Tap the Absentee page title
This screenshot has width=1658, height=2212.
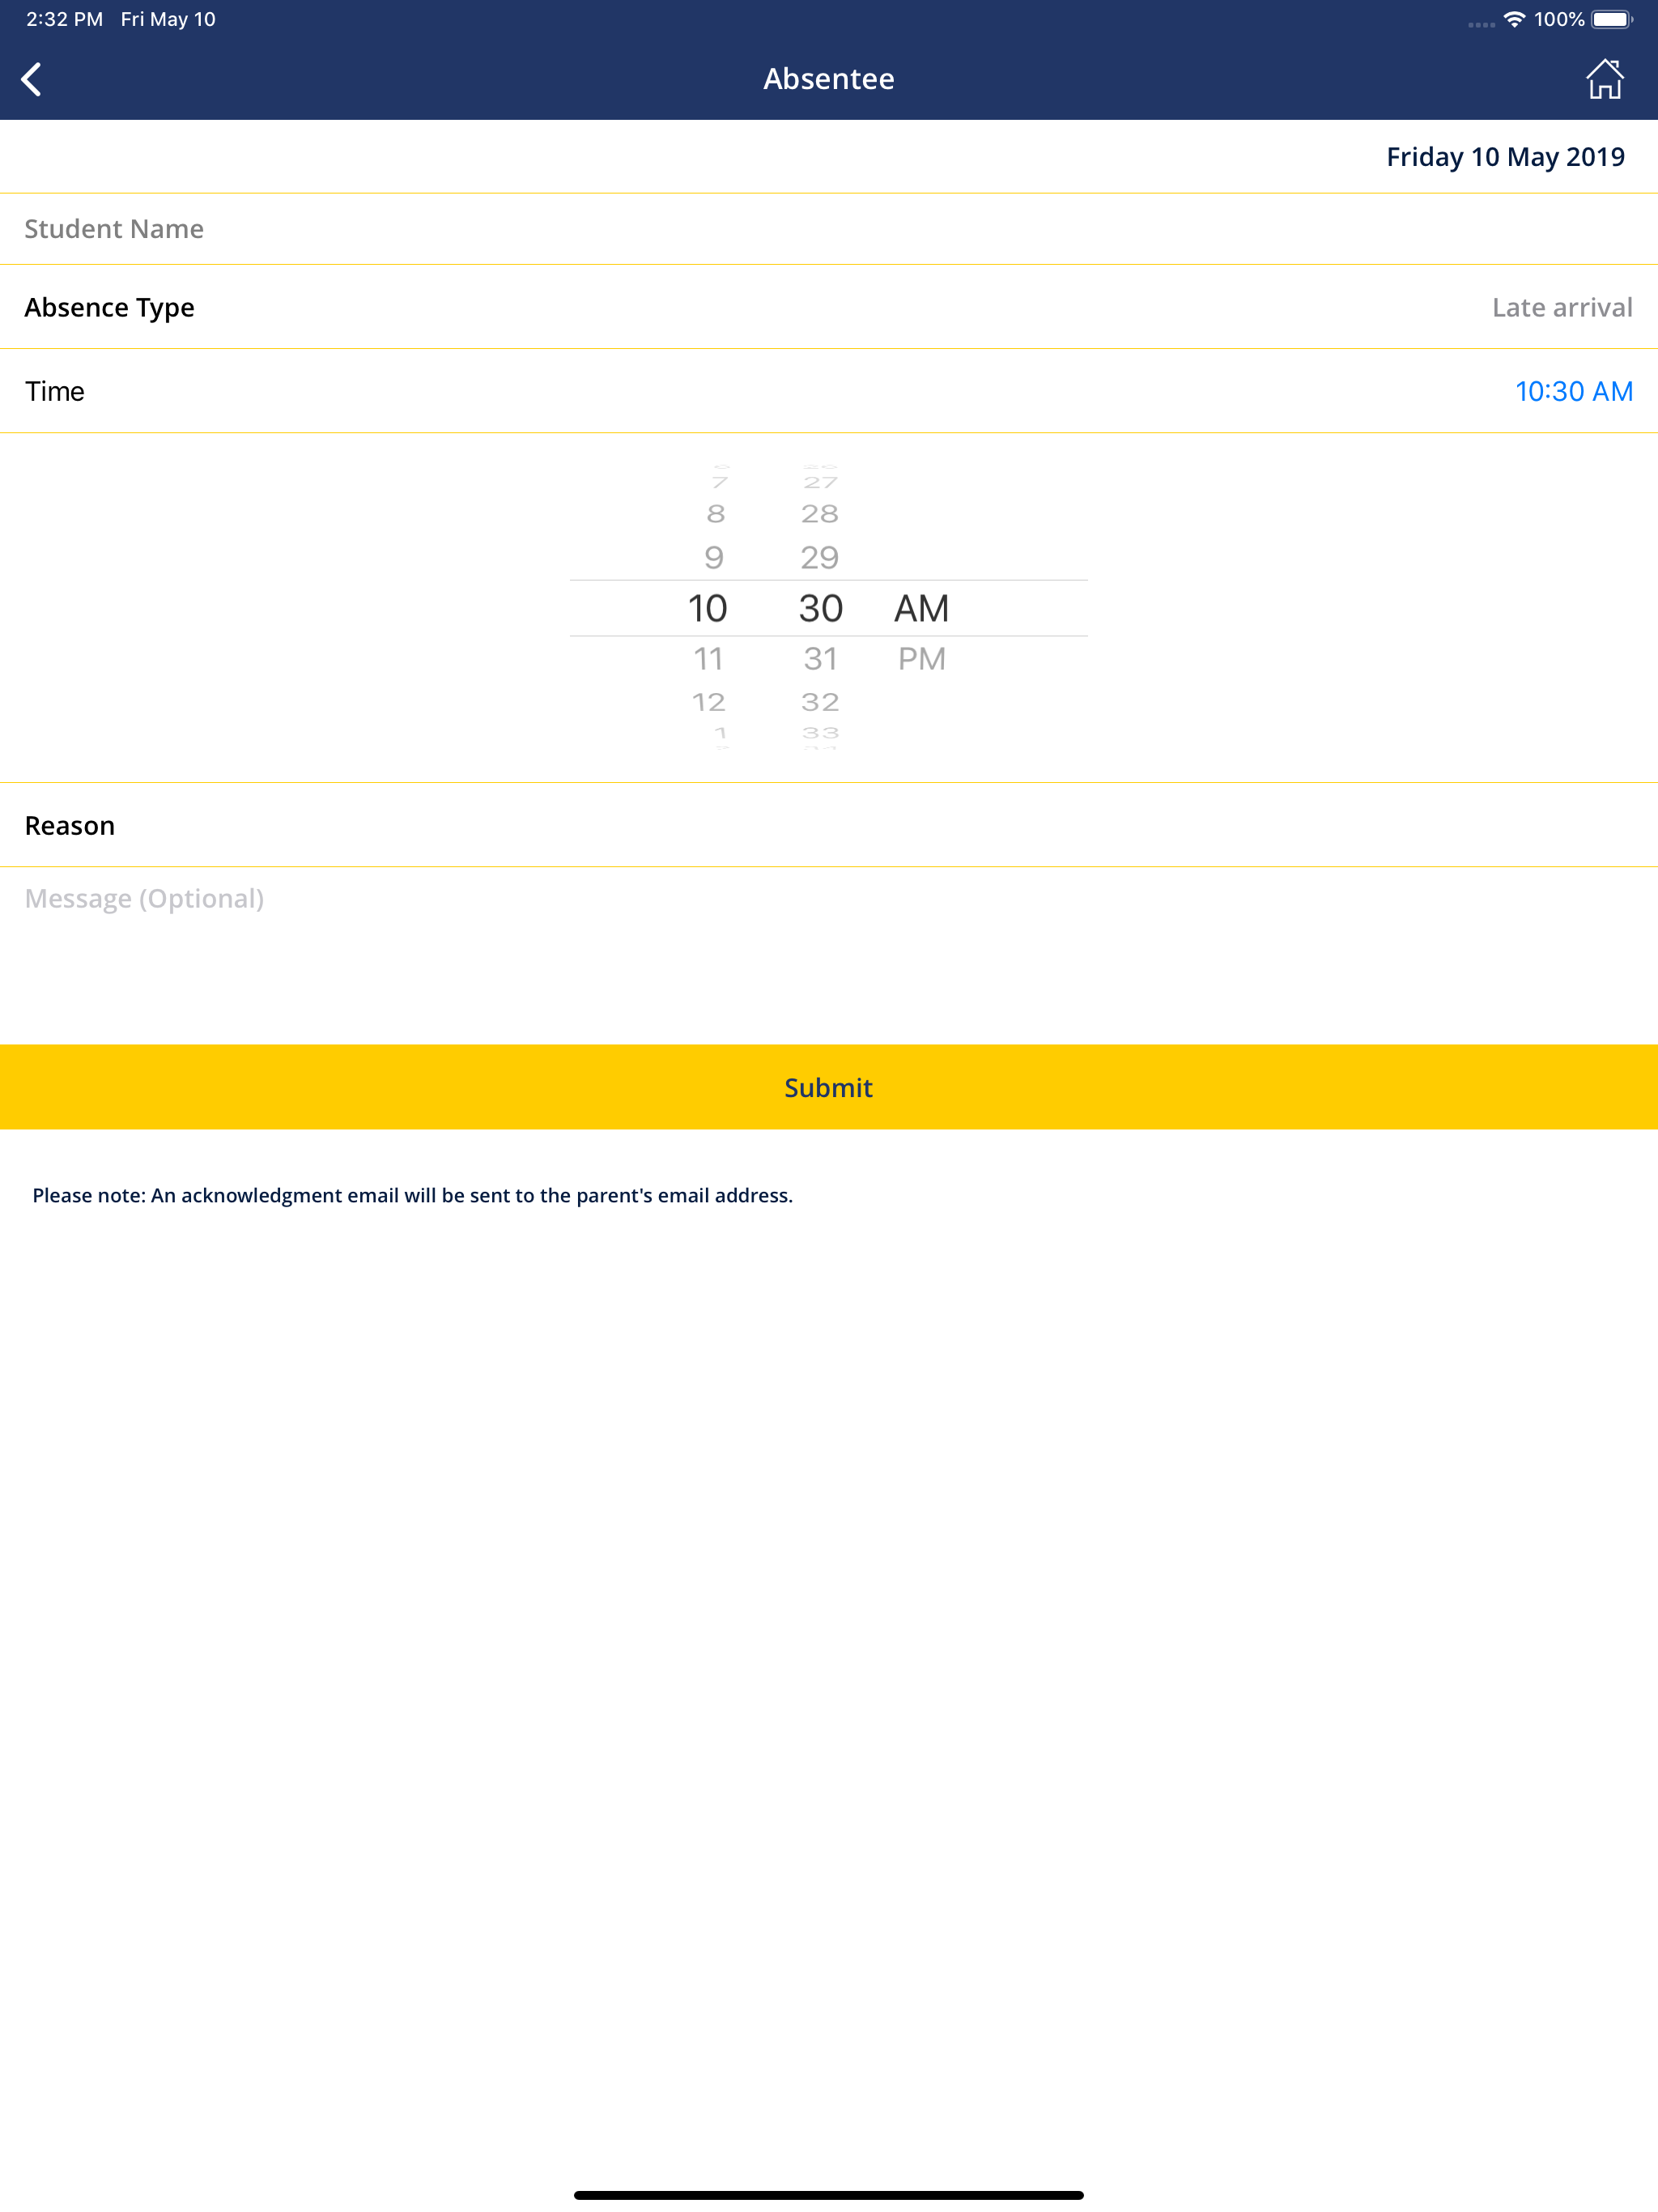pos(829,79)
